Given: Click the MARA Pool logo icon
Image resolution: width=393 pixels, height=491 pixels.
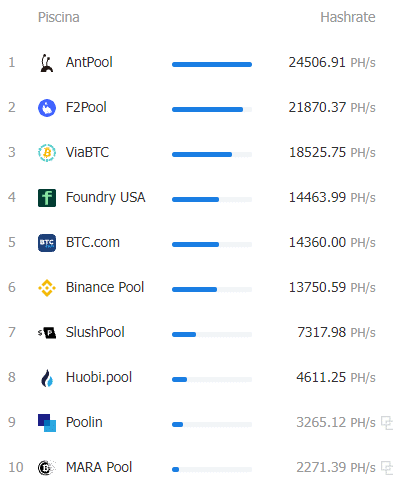Looking at the screenshot, I should tap(47, 468).
